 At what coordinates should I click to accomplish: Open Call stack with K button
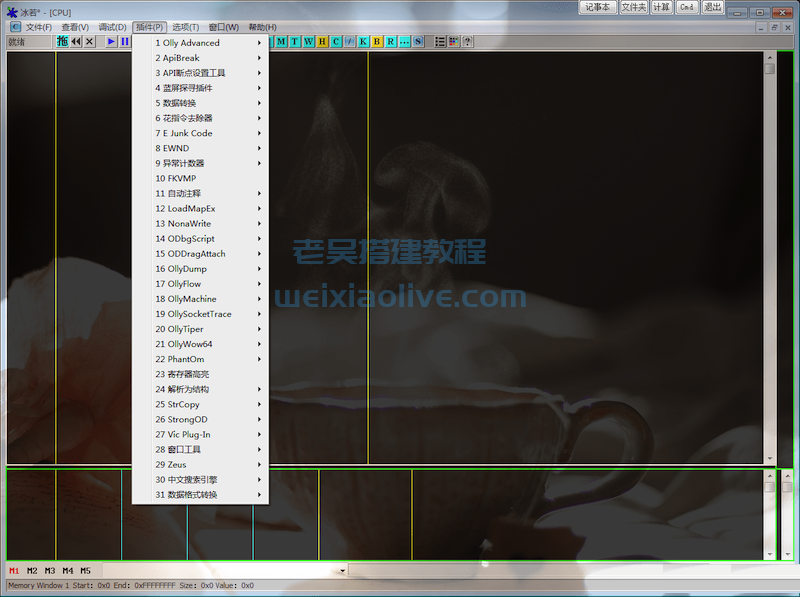363,42
